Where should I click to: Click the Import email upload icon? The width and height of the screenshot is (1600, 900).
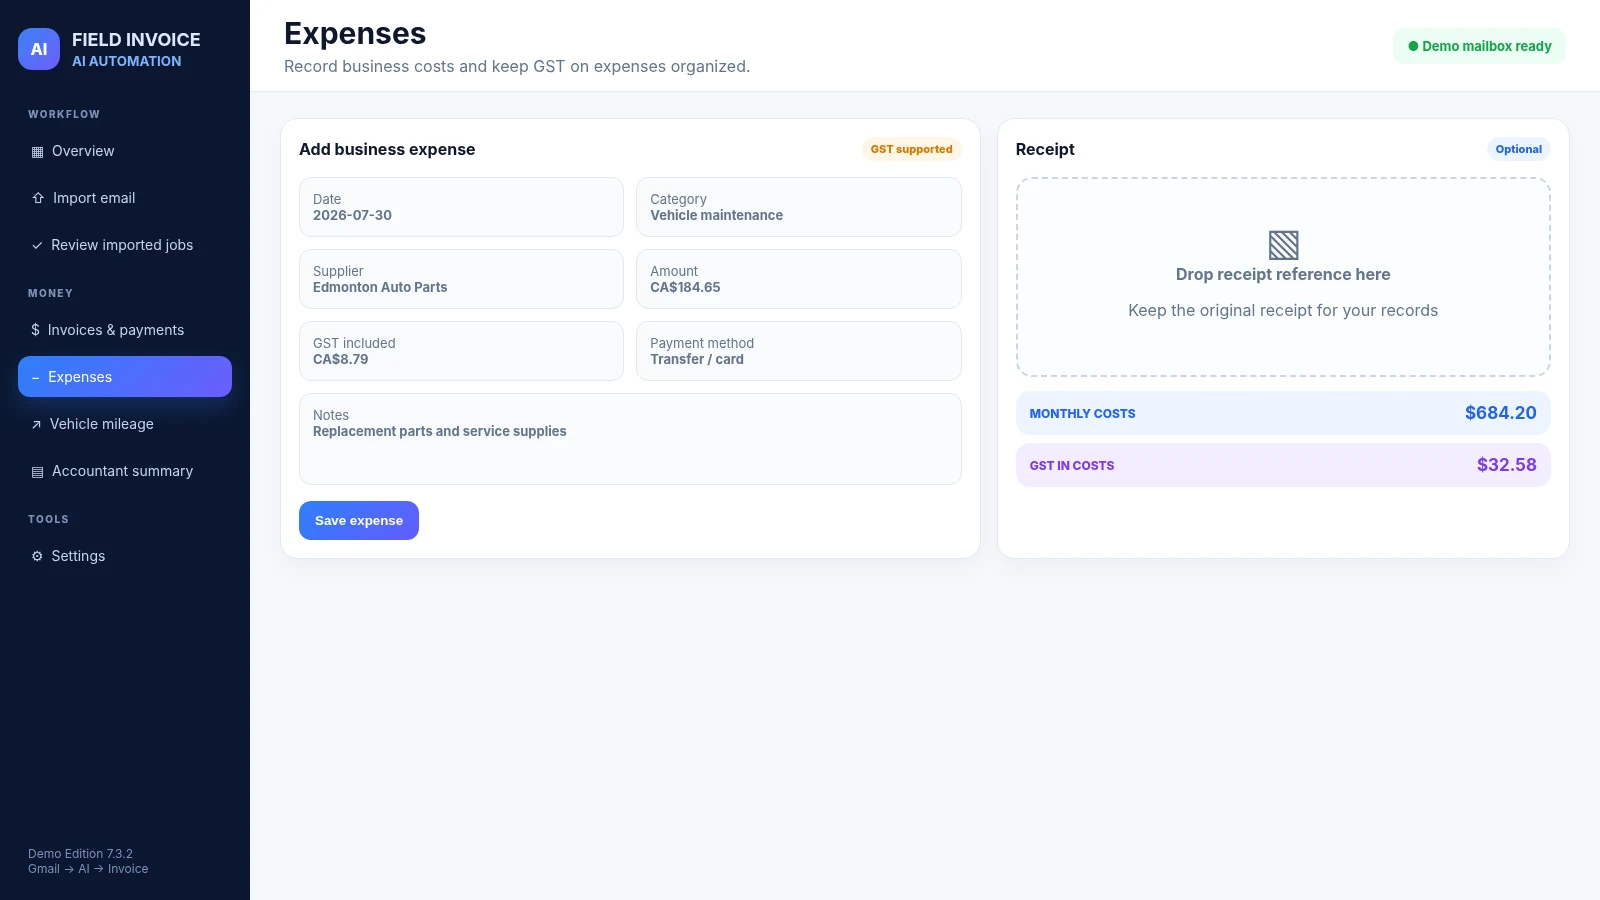click(38, 198)
